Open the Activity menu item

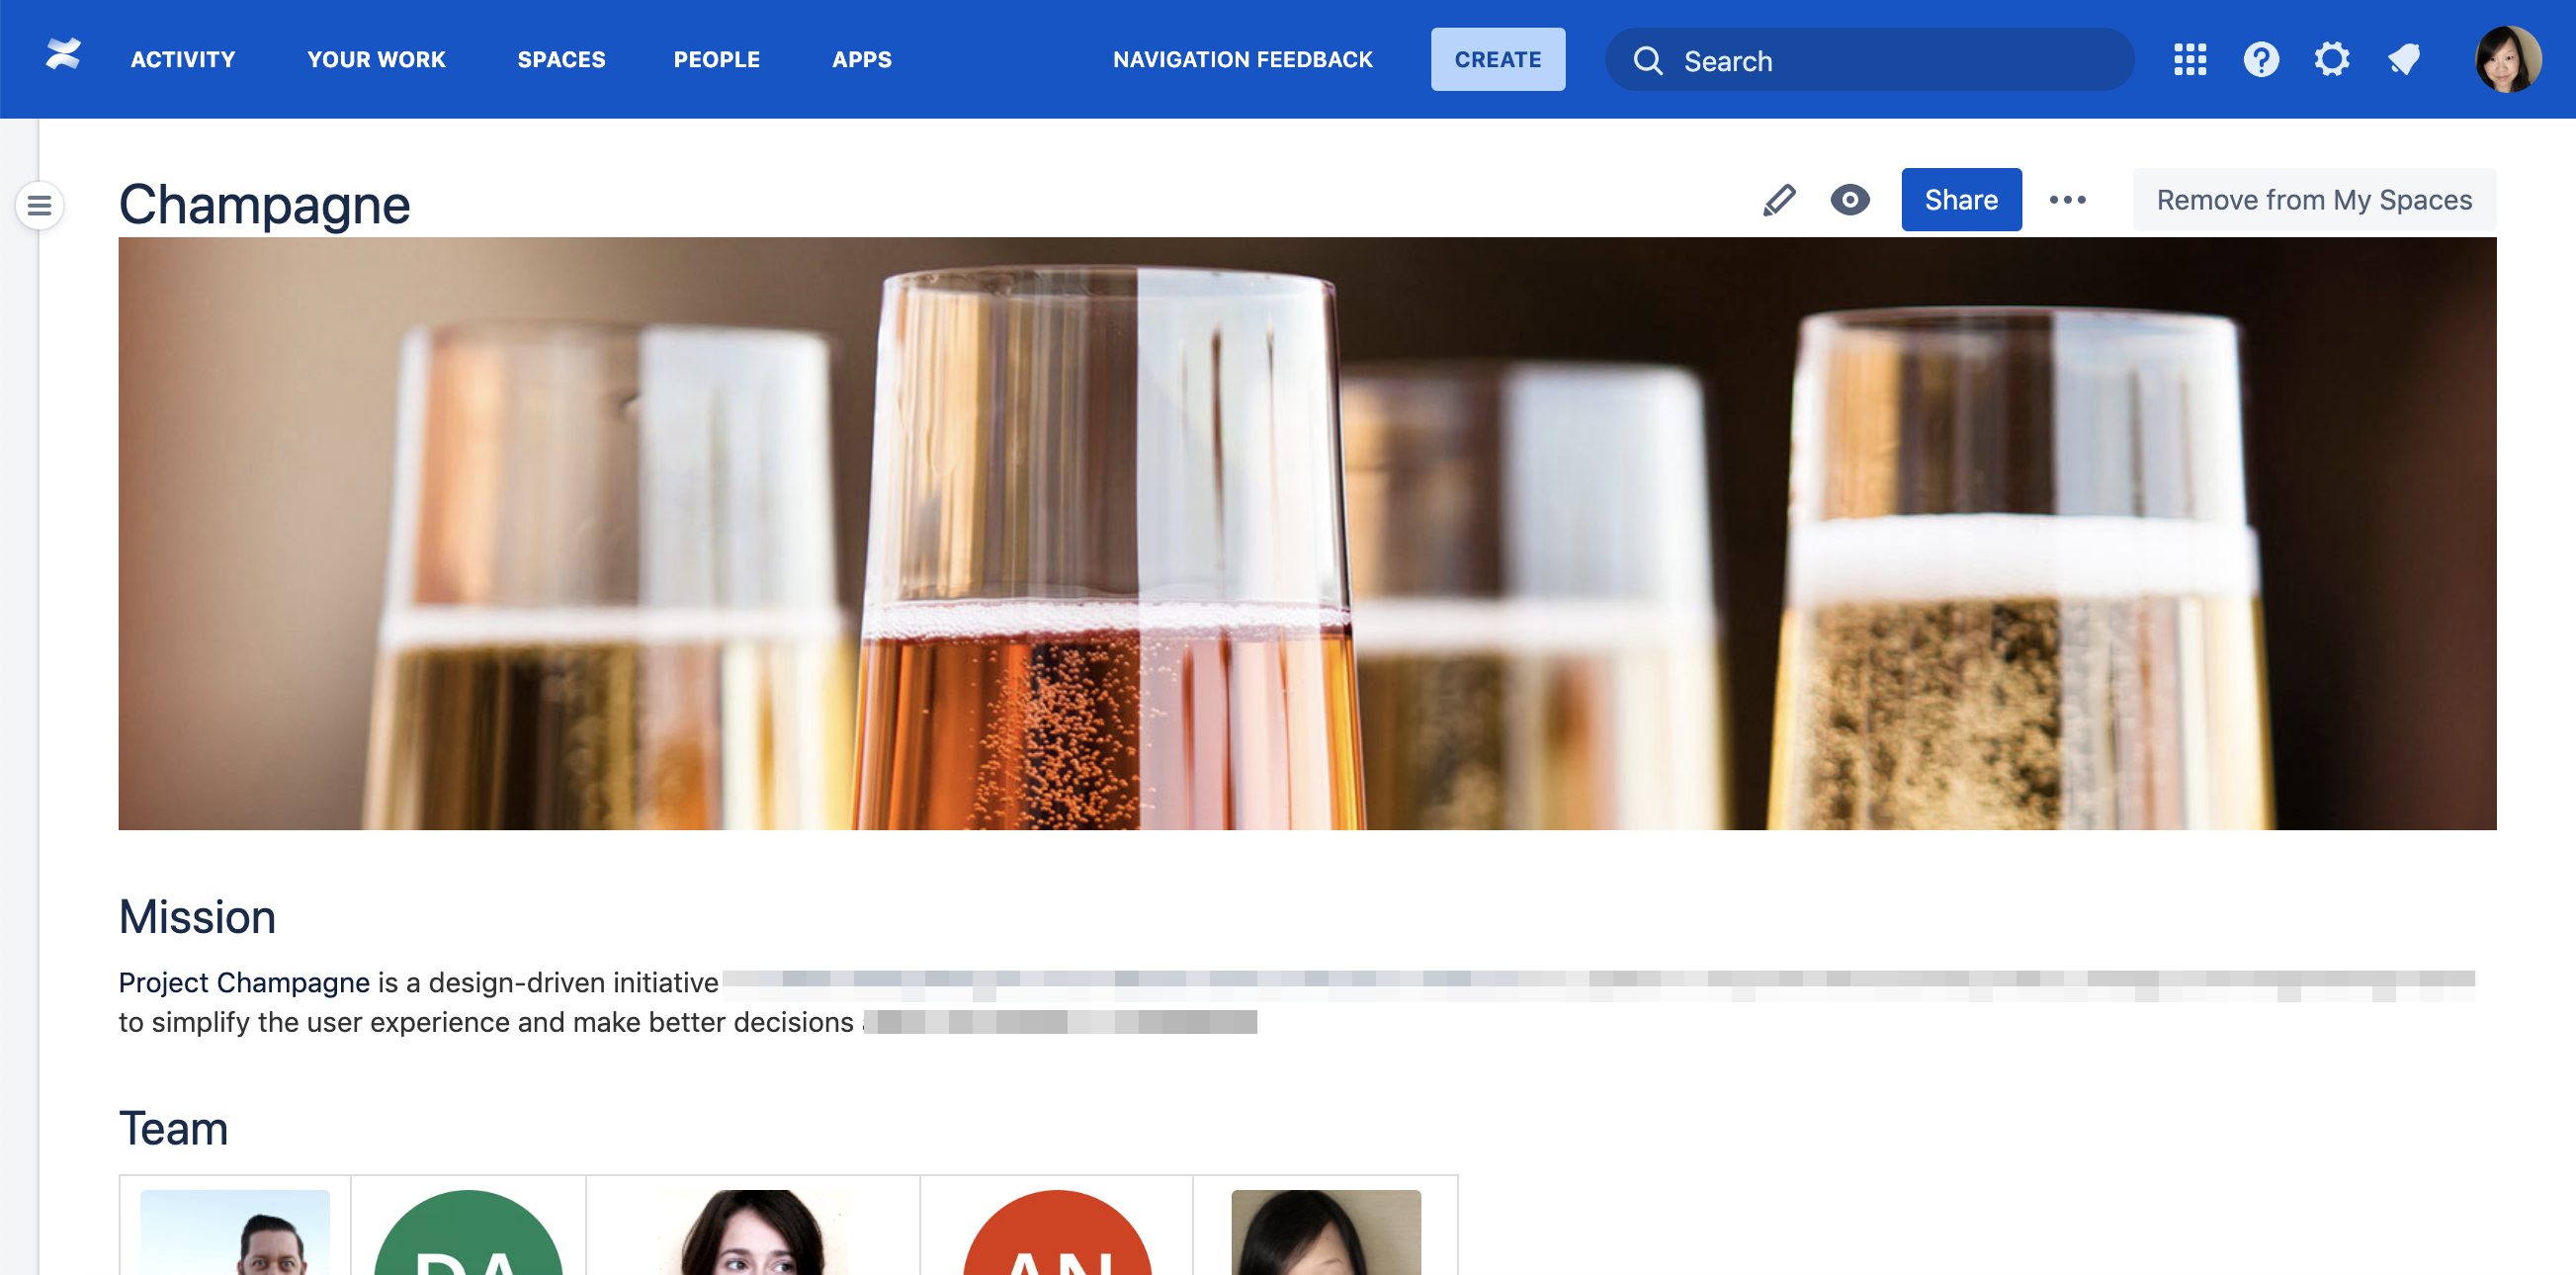(183, 60)
